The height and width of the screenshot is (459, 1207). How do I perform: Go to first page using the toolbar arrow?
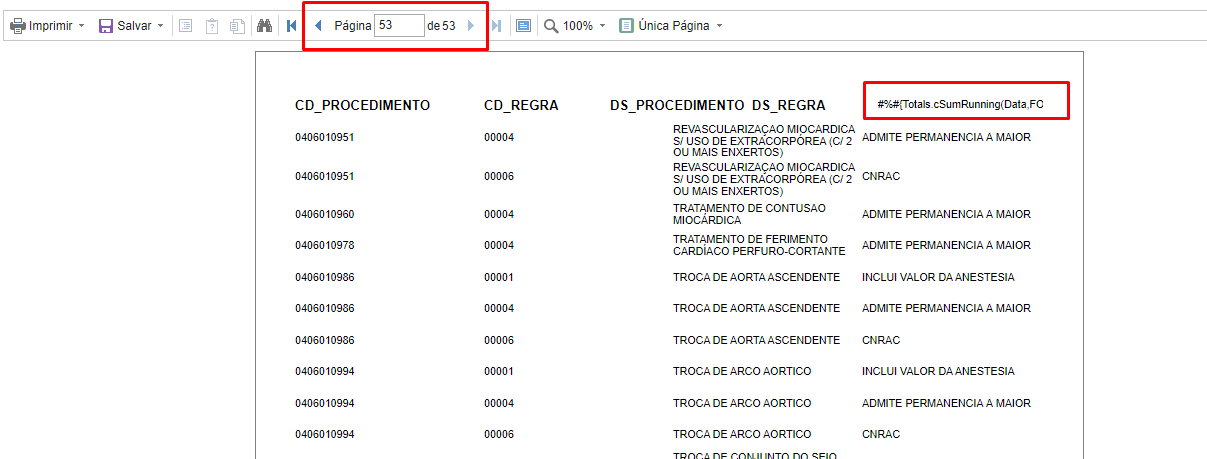pos(291,26)
